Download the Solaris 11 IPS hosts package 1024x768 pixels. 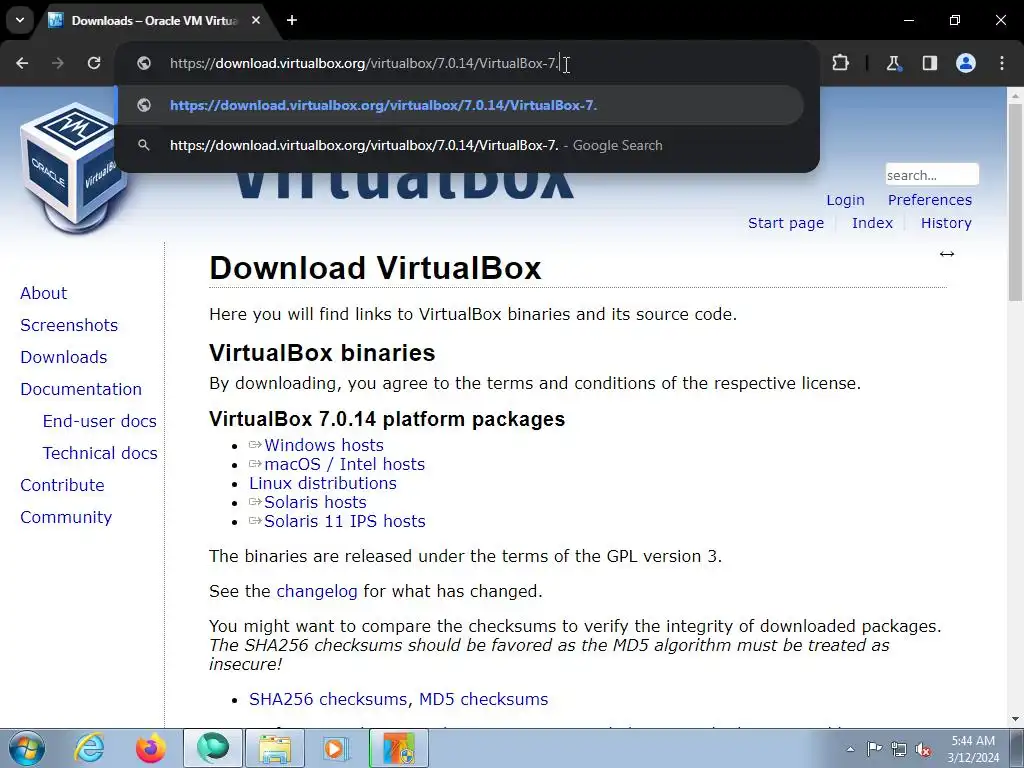tap(344, 521)
